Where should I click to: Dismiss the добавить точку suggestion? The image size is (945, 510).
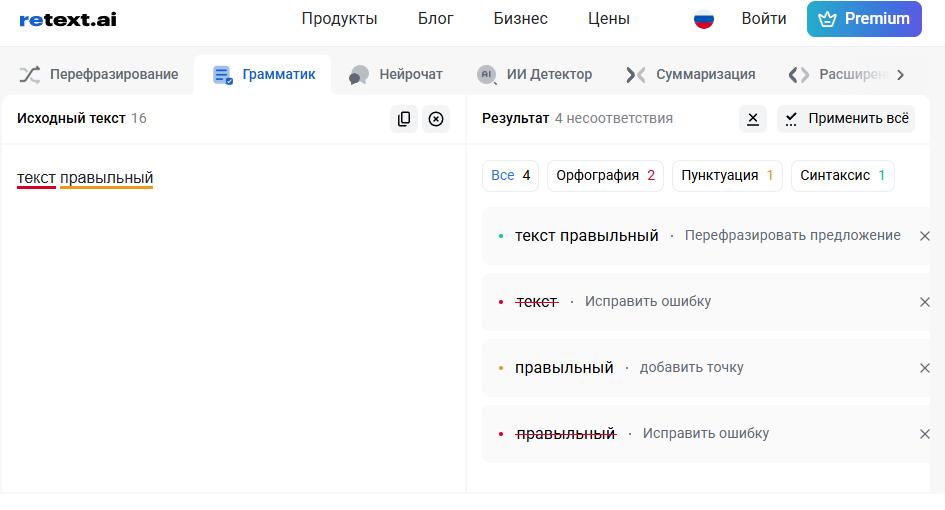pyautogui.click(x=925, y=368)
